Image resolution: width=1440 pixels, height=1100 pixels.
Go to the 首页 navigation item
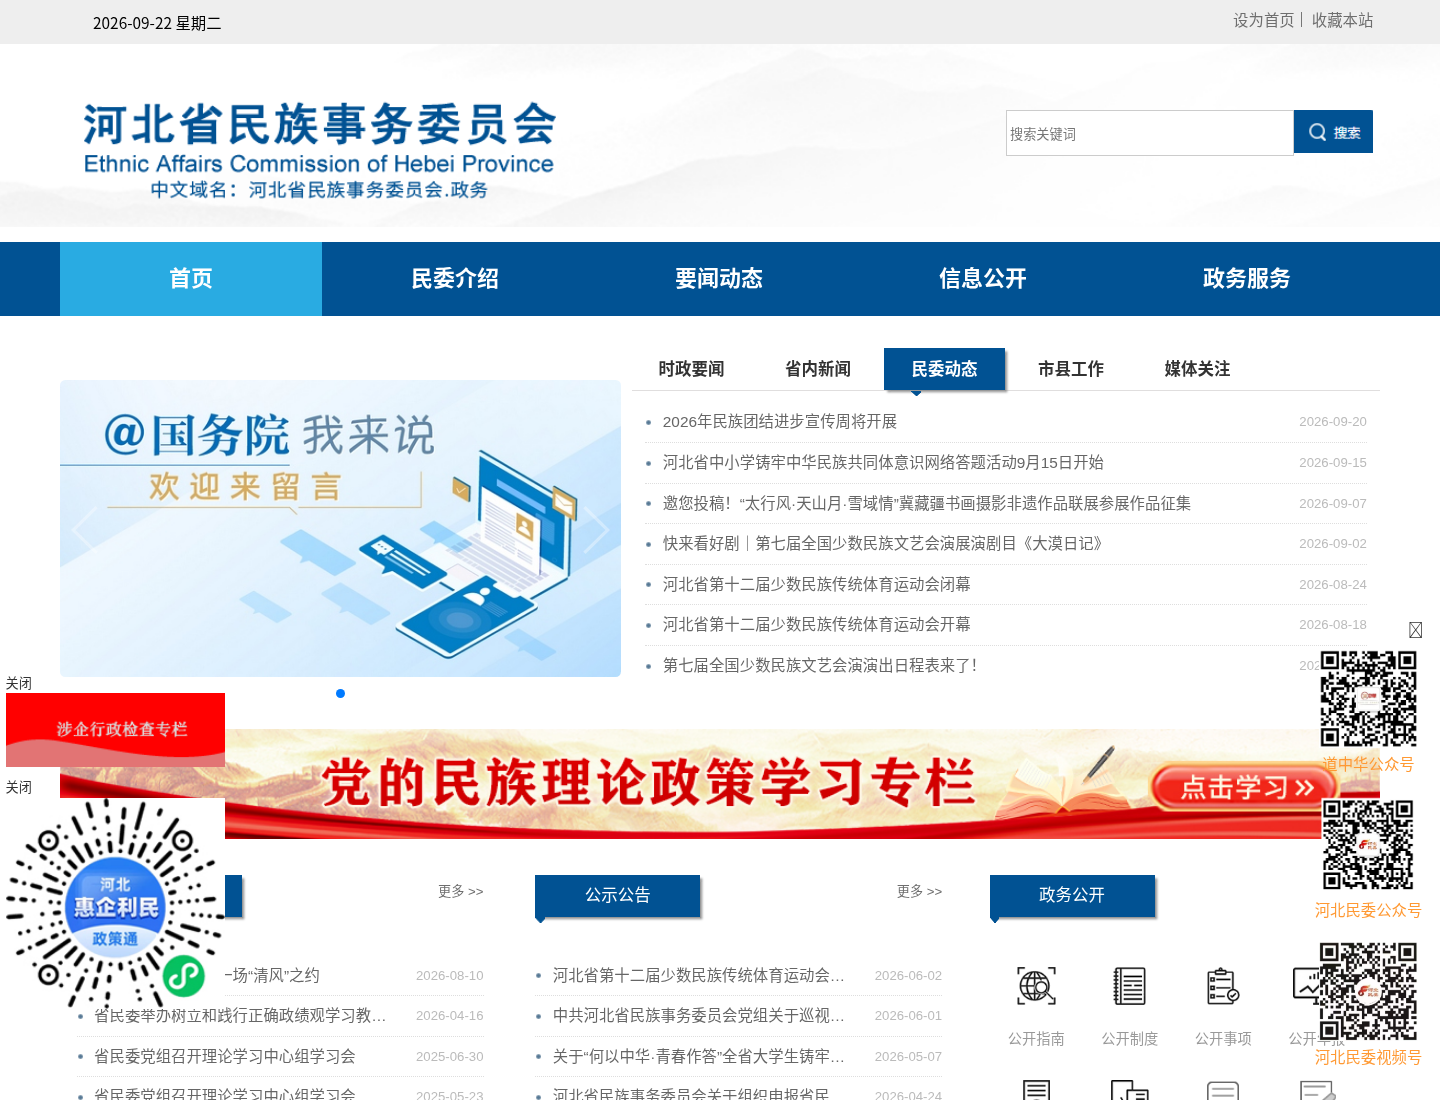click(x=191, y=279)
